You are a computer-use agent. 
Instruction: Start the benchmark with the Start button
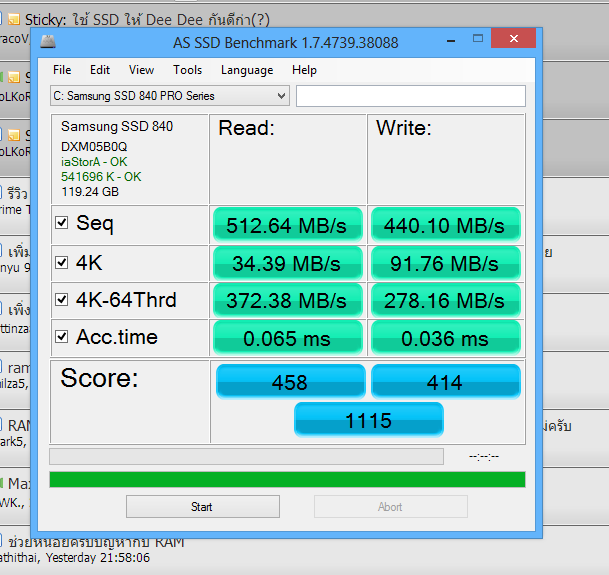[203, 507]
